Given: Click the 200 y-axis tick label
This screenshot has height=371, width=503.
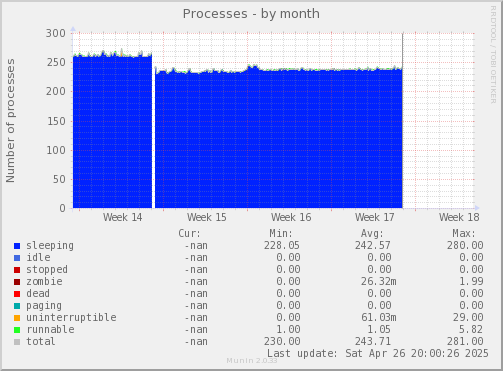Looking at the screenshot, I should coord(56,91).
